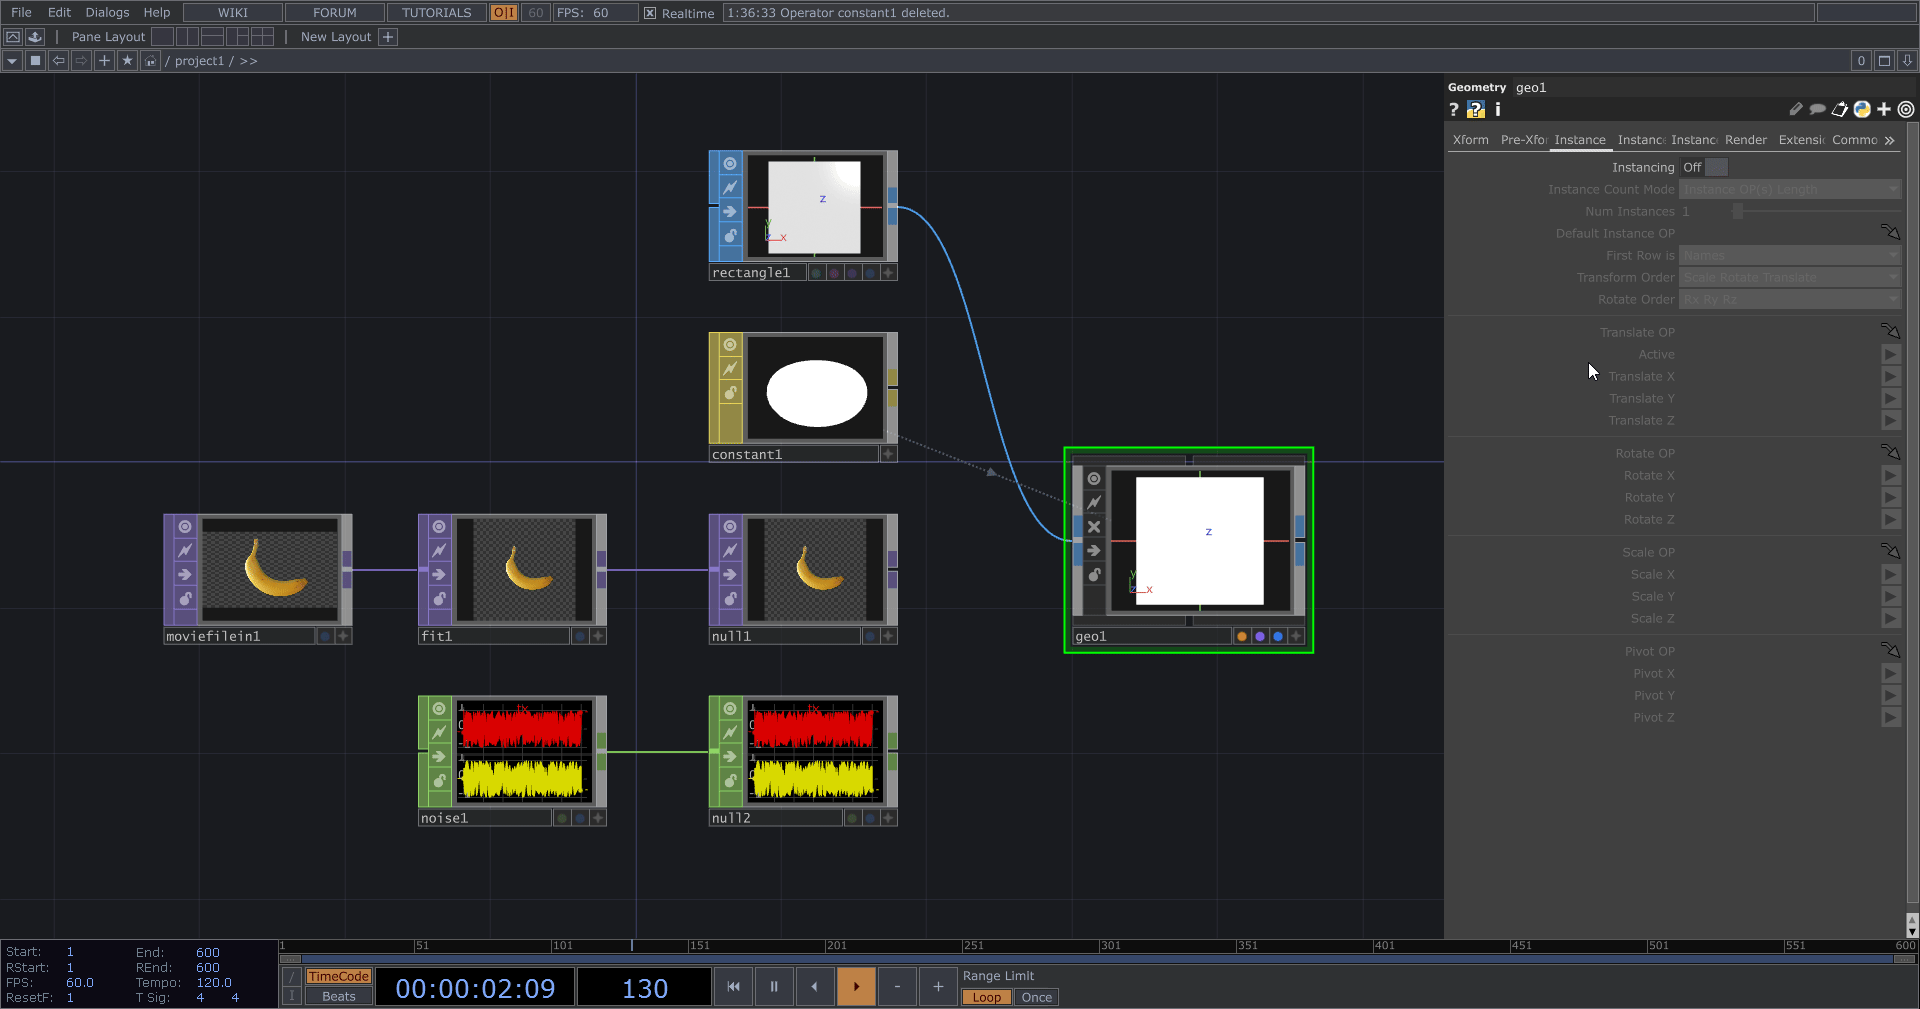
Task: Open the Python help icon in parameter panel
Action: point(1476,110)
